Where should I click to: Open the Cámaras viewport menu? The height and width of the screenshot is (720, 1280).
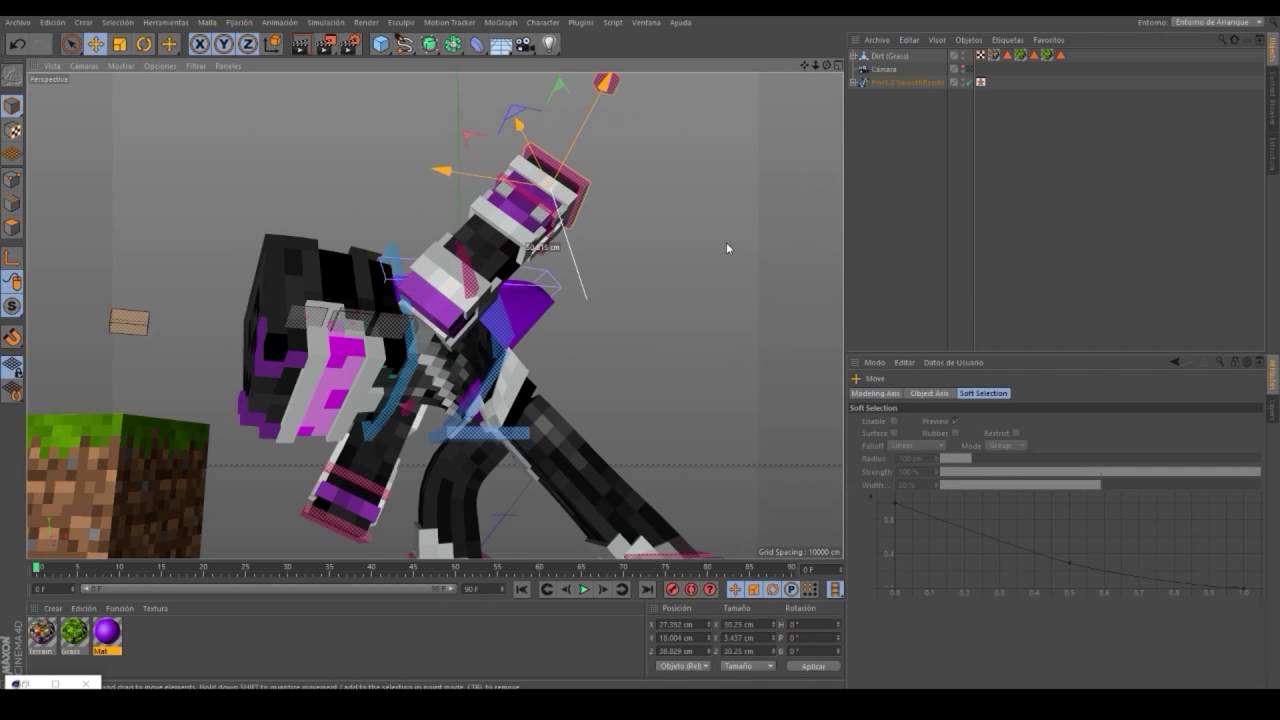coord(84,66)
